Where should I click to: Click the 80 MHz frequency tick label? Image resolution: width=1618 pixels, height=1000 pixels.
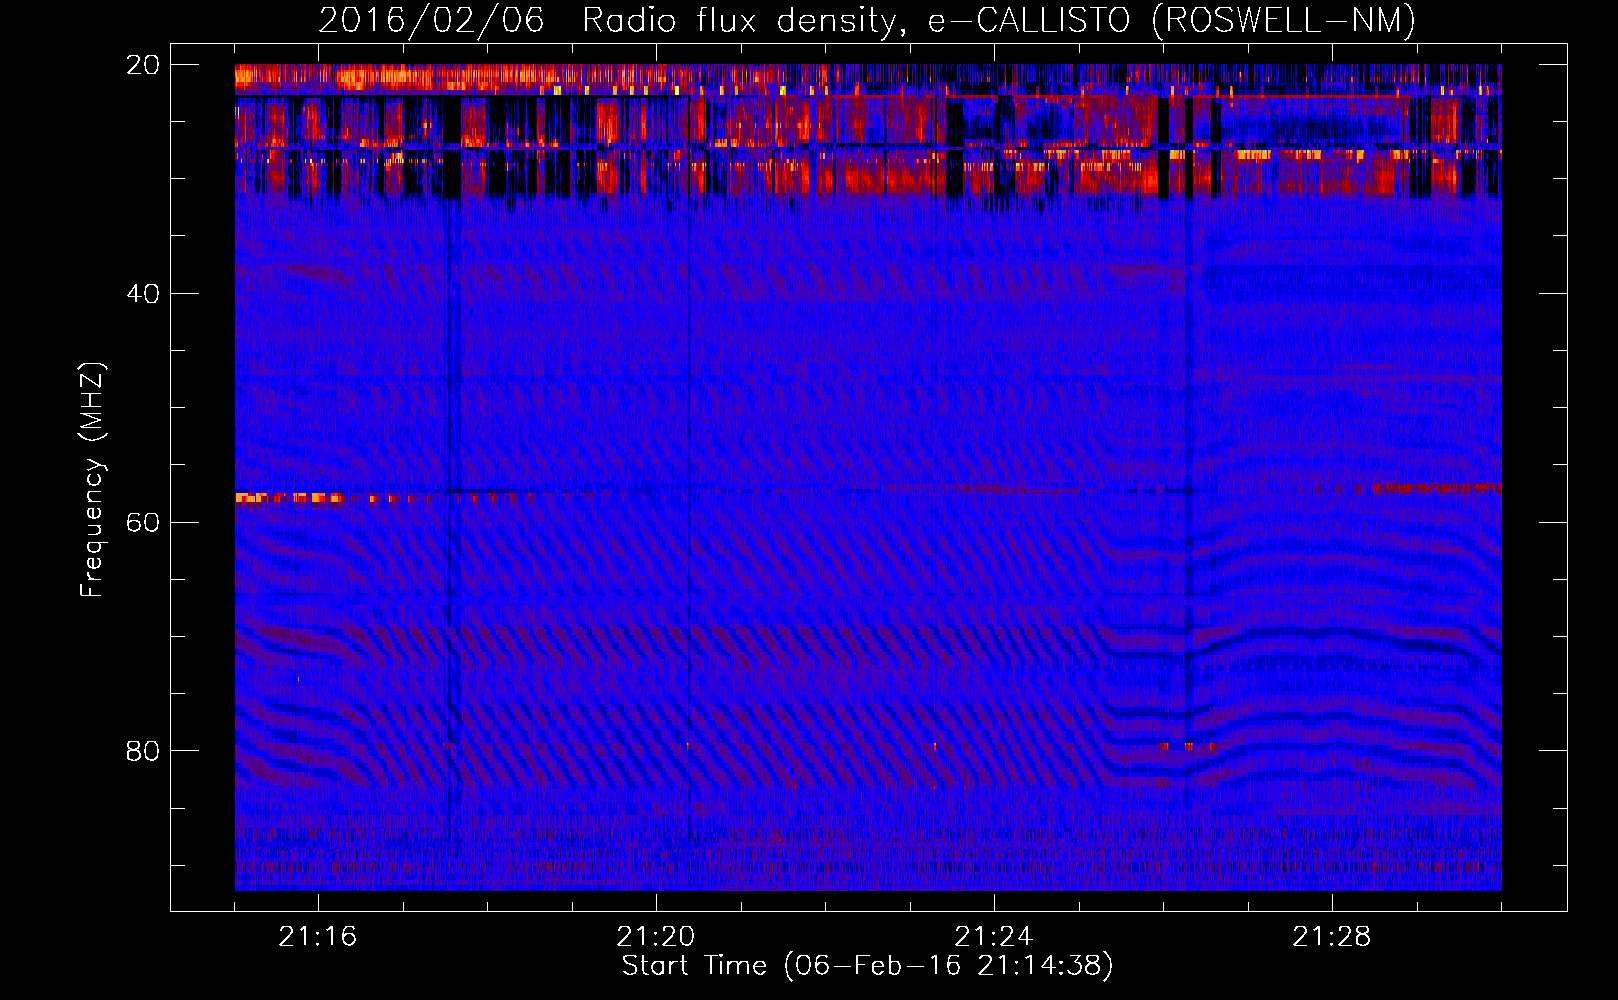(143, 751)
